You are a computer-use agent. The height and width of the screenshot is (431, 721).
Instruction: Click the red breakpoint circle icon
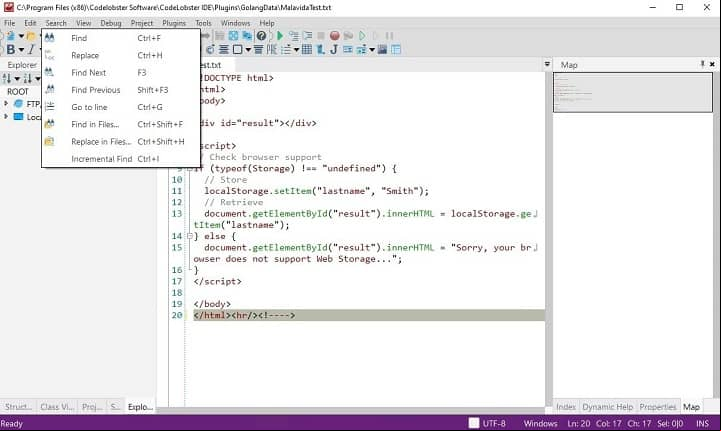[335, 36]
